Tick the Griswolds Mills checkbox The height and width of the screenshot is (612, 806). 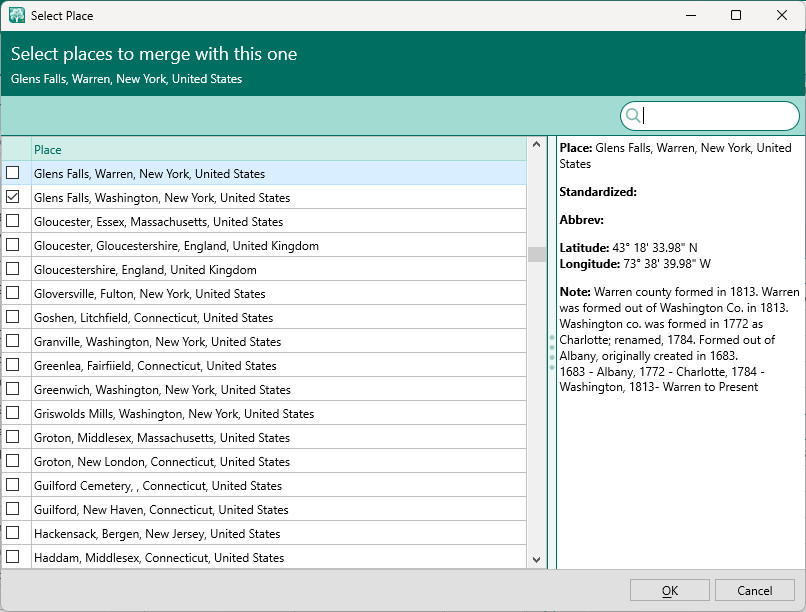point(13,413)
